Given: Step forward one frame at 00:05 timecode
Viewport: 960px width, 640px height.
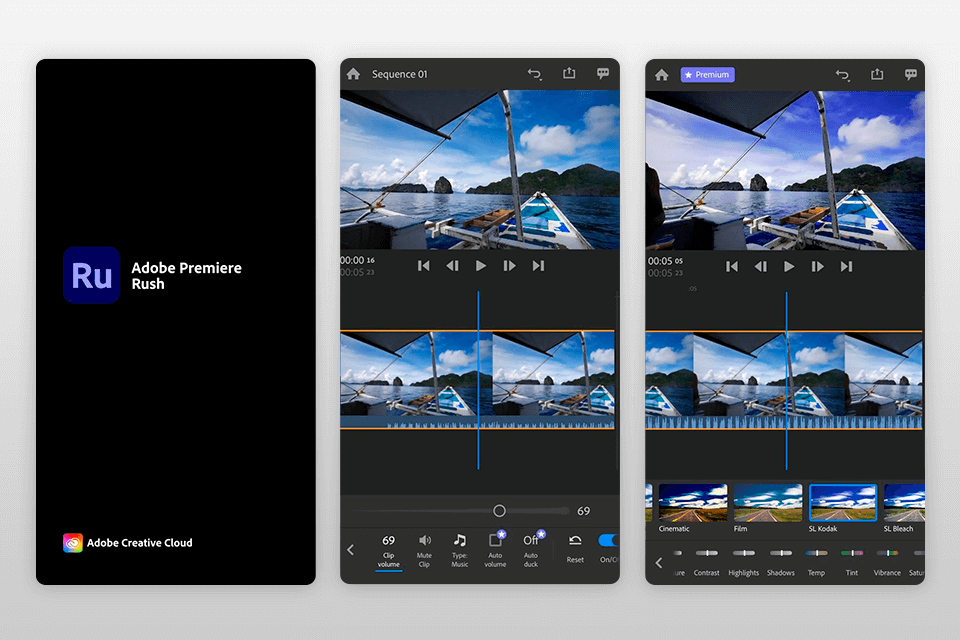Looking at the screenshot, I should click(x=817, y=266).
